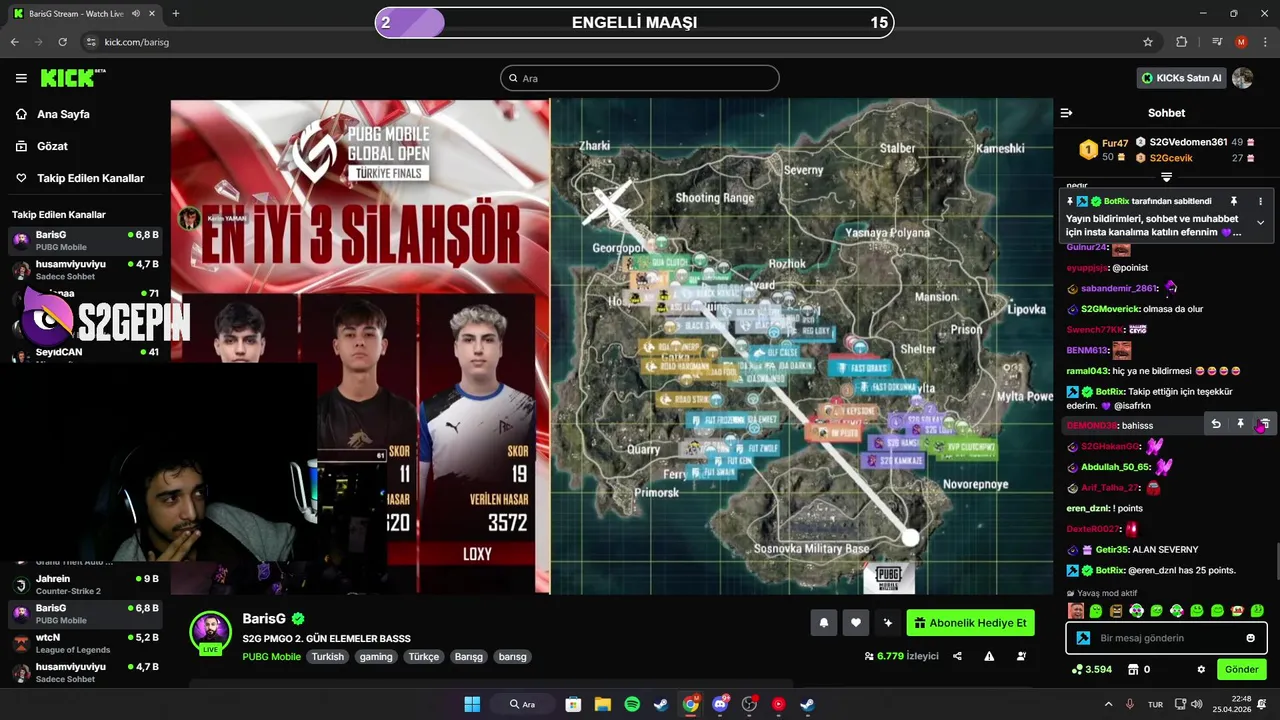Open the pinned message three-dot options
1280x720 pixels.
[x=1260, y=201]
